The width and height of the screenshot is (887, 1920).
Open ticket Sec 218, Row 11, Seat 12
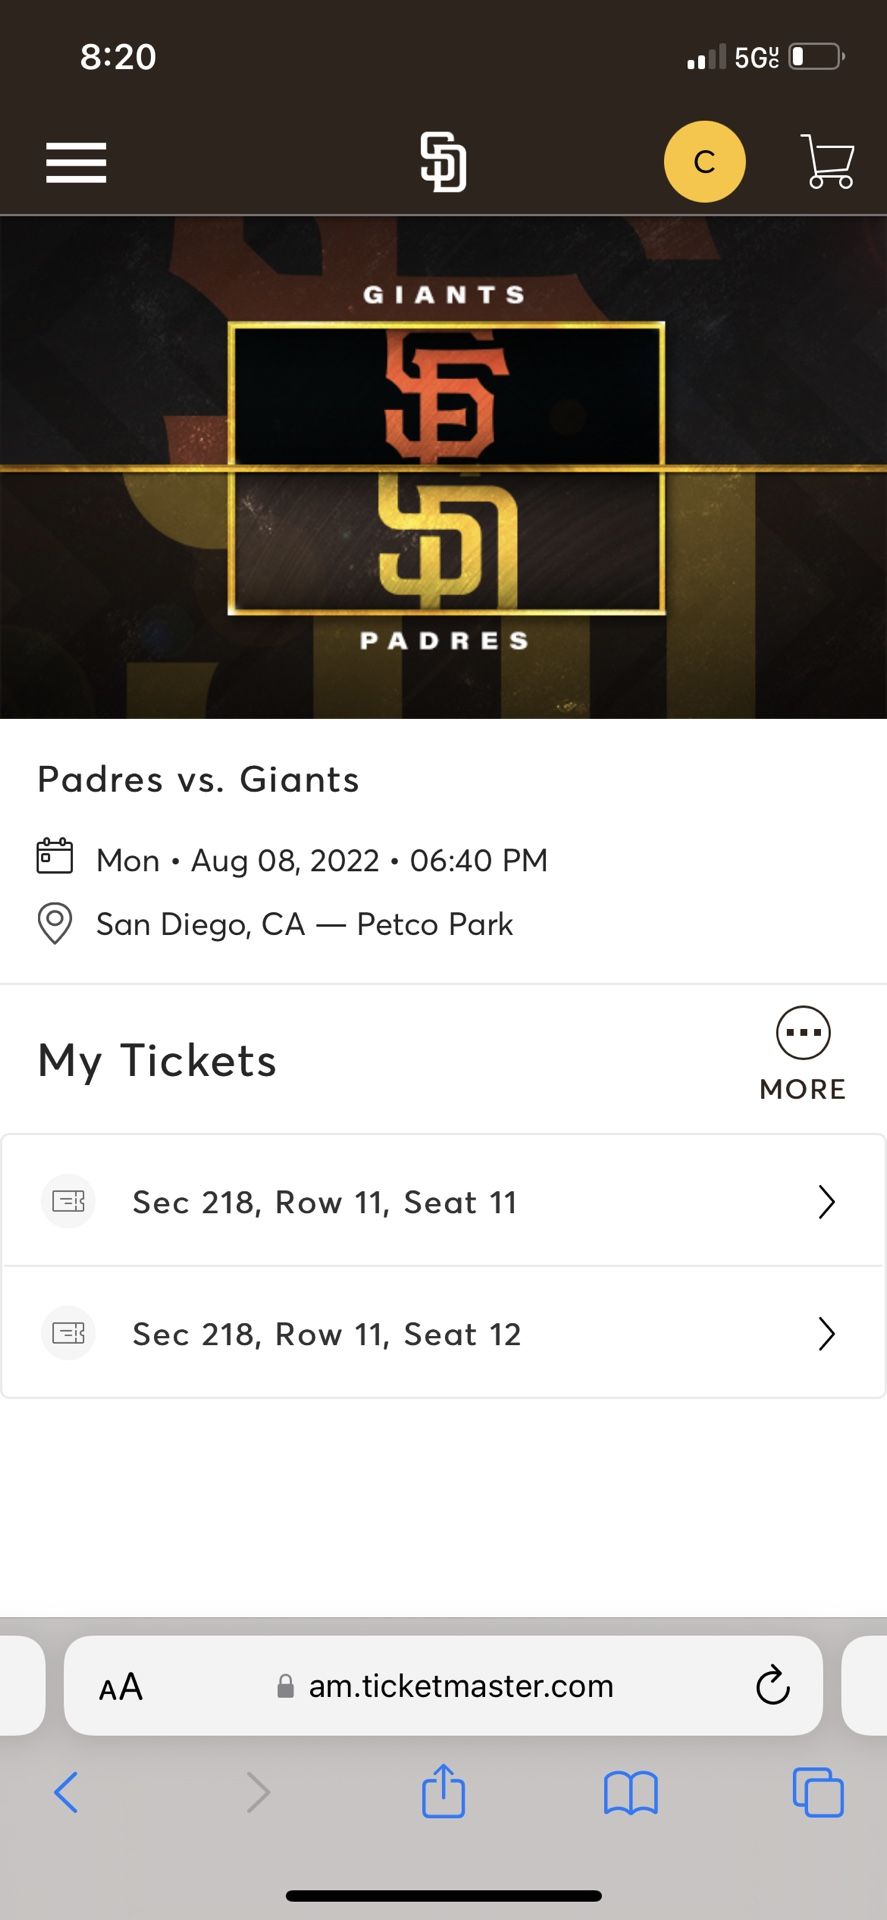click(327, 1334)
